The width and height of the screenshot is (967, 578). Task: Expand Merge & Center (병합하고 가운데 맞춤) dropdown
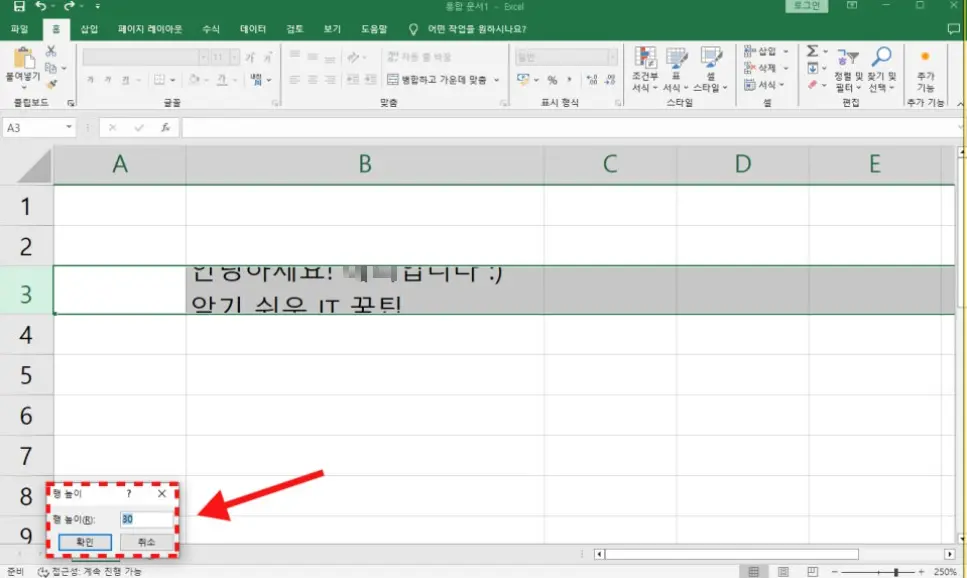tap(496, 80)
